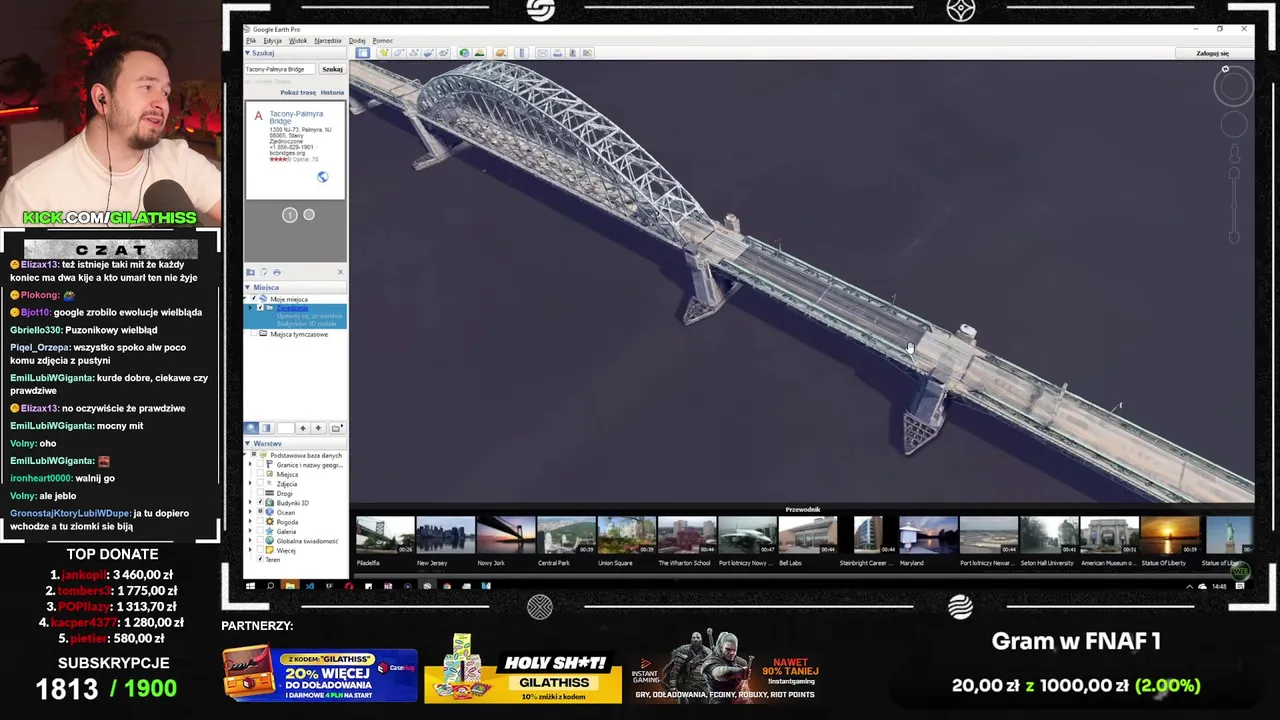The image size is (1280, 720).
Task: Click the Add Placemark pin icon
Action: (384, 52)
